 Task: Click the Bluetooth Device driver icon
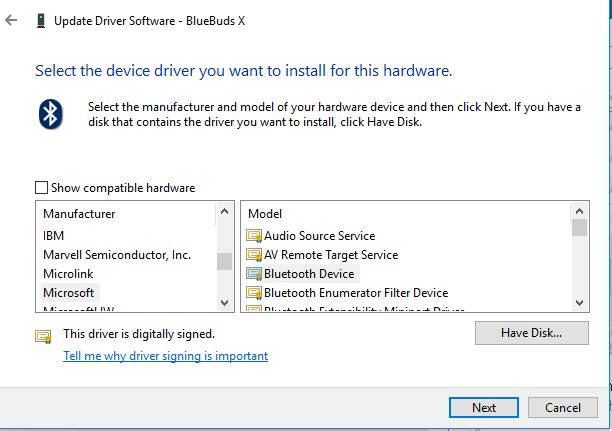click(x=254, y=274)
